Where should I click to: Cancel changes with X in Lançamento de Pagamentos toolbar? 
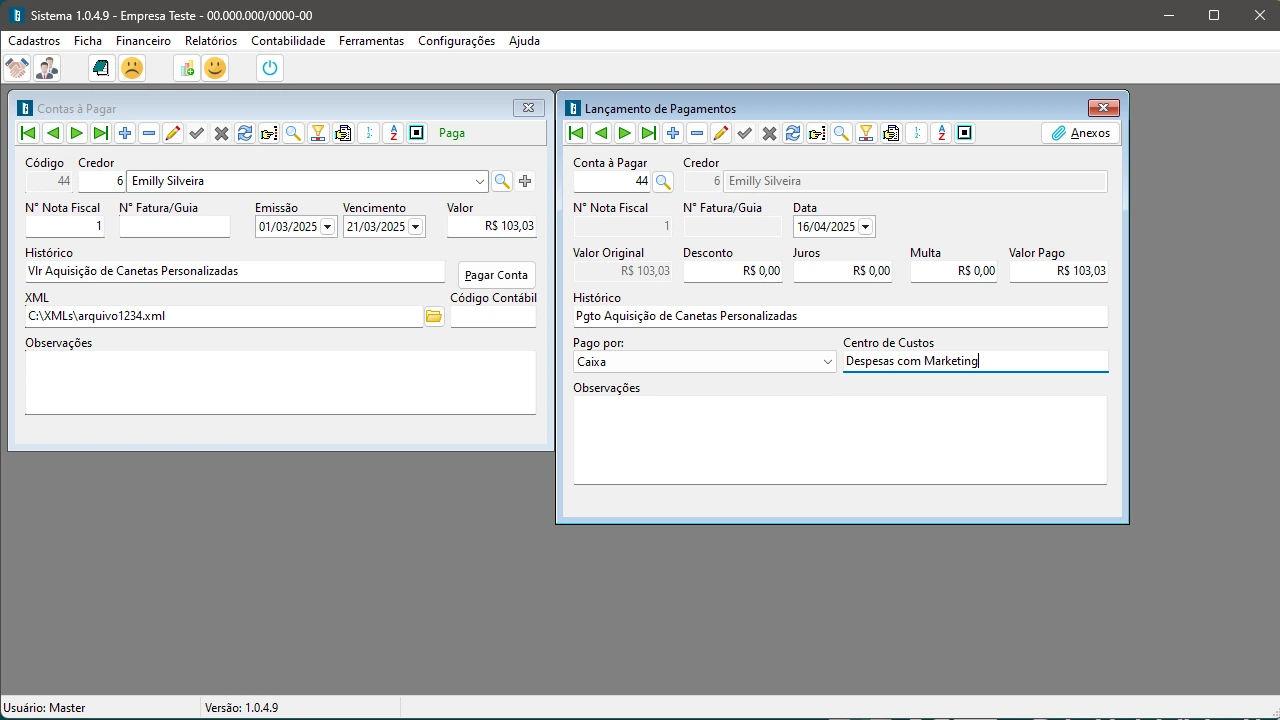click(769, 133)
